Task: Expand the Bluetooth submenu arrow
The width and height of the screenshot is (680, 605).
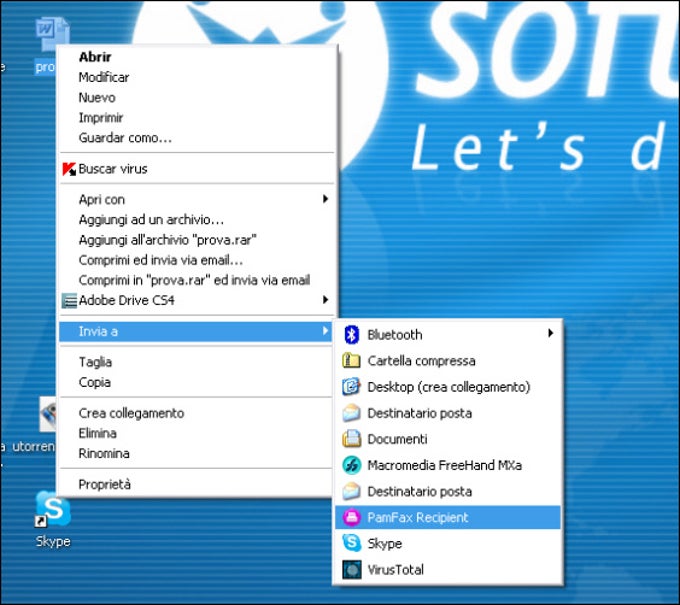Action: coord(550,333)
